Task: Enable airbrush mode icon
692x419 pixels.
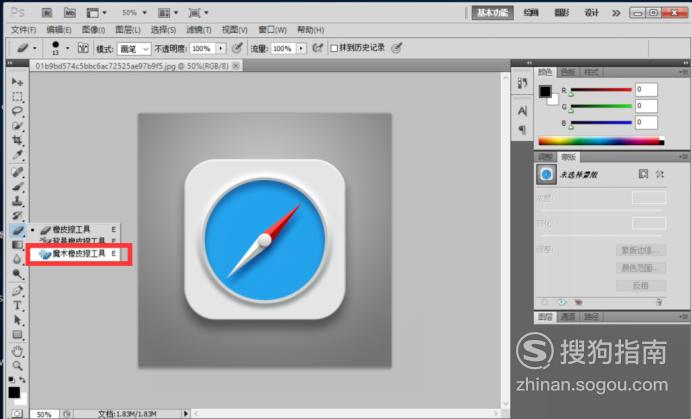Action: [x=317, y=48]
